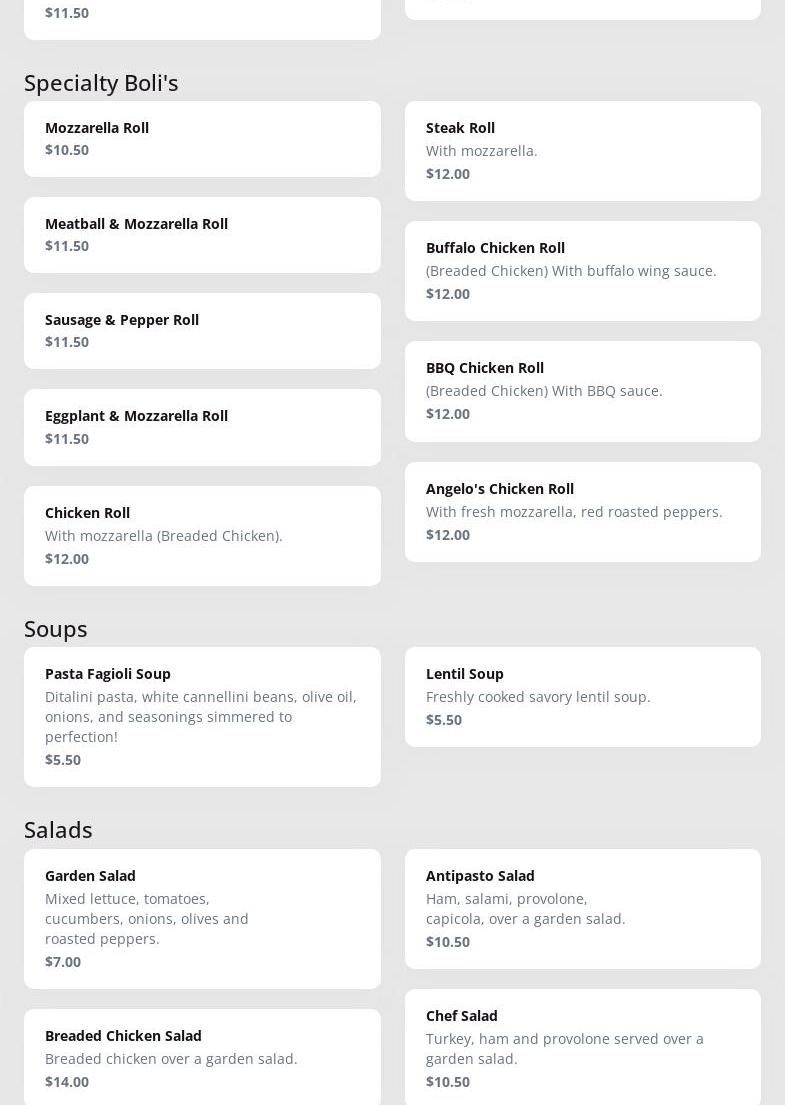Click Sausage & Pepper Roll

pos(202,331)
